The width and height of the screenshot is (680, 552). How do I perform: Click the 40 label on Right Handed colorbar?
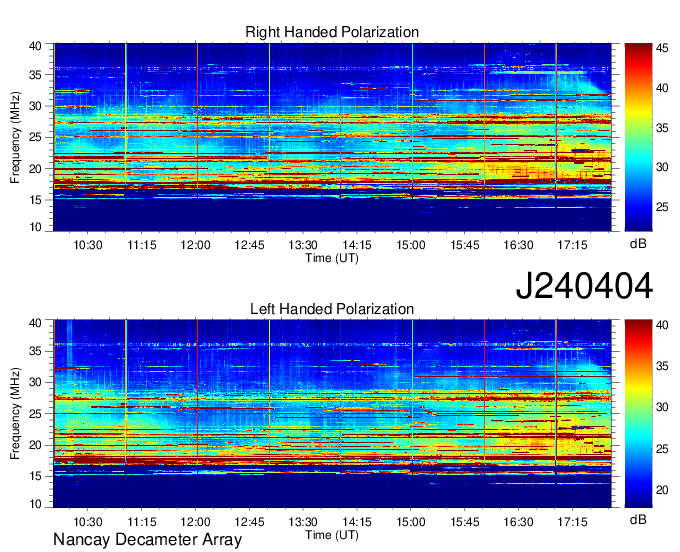(x=662, y=88)
